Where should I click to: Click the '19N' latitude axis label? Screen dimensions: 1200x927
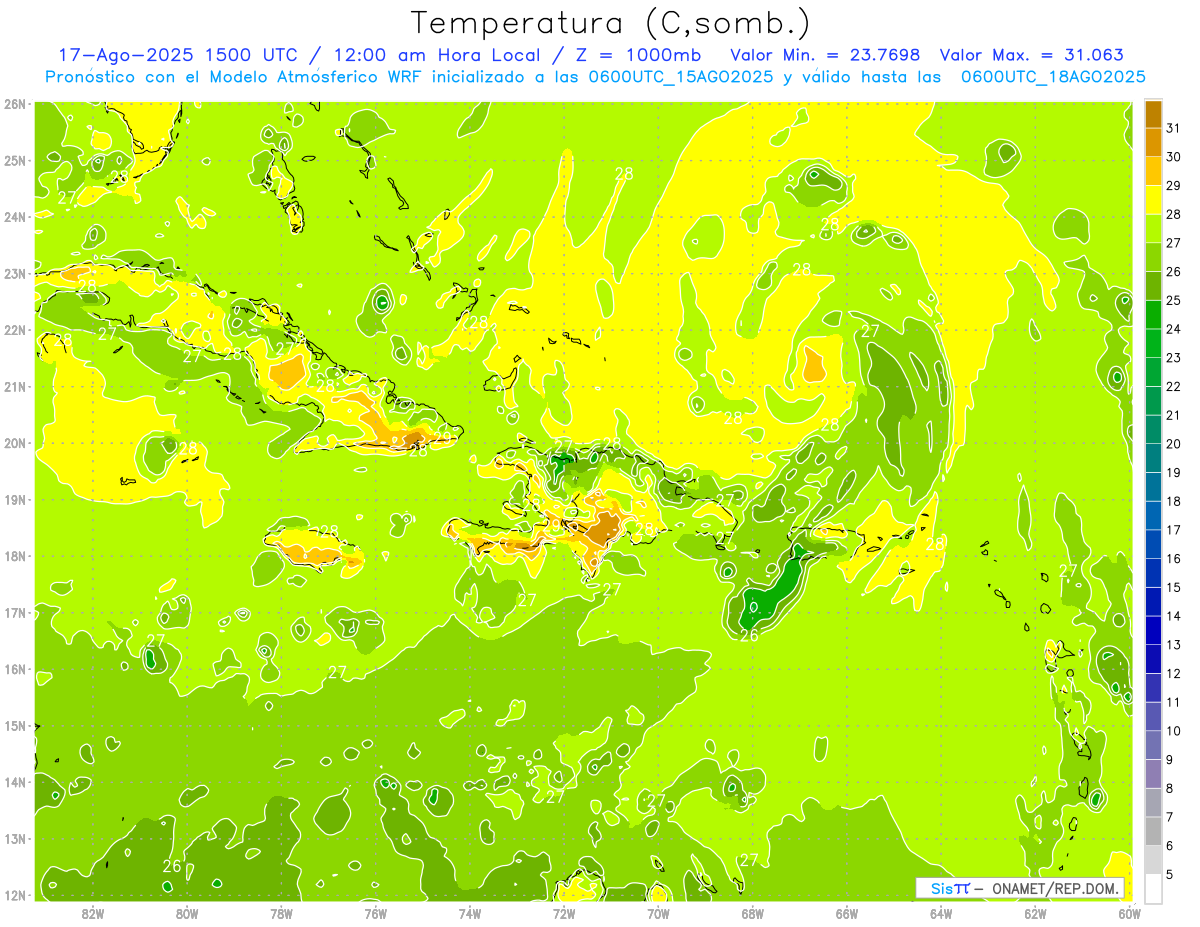click(16, 499)
